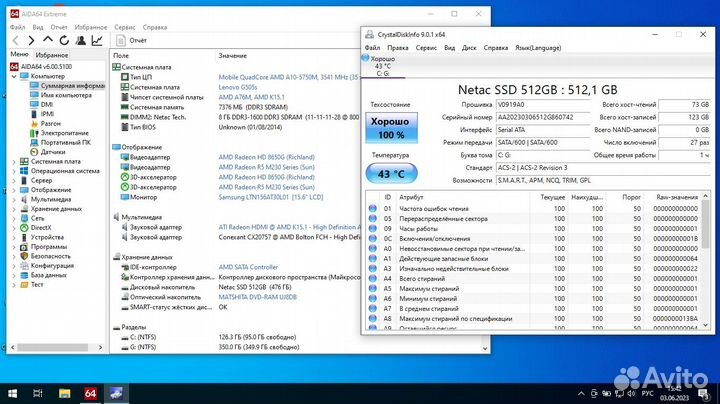Open the MATSHITA DVD-RAM link
The image size is (720, 404).
[x=257, y=297]
